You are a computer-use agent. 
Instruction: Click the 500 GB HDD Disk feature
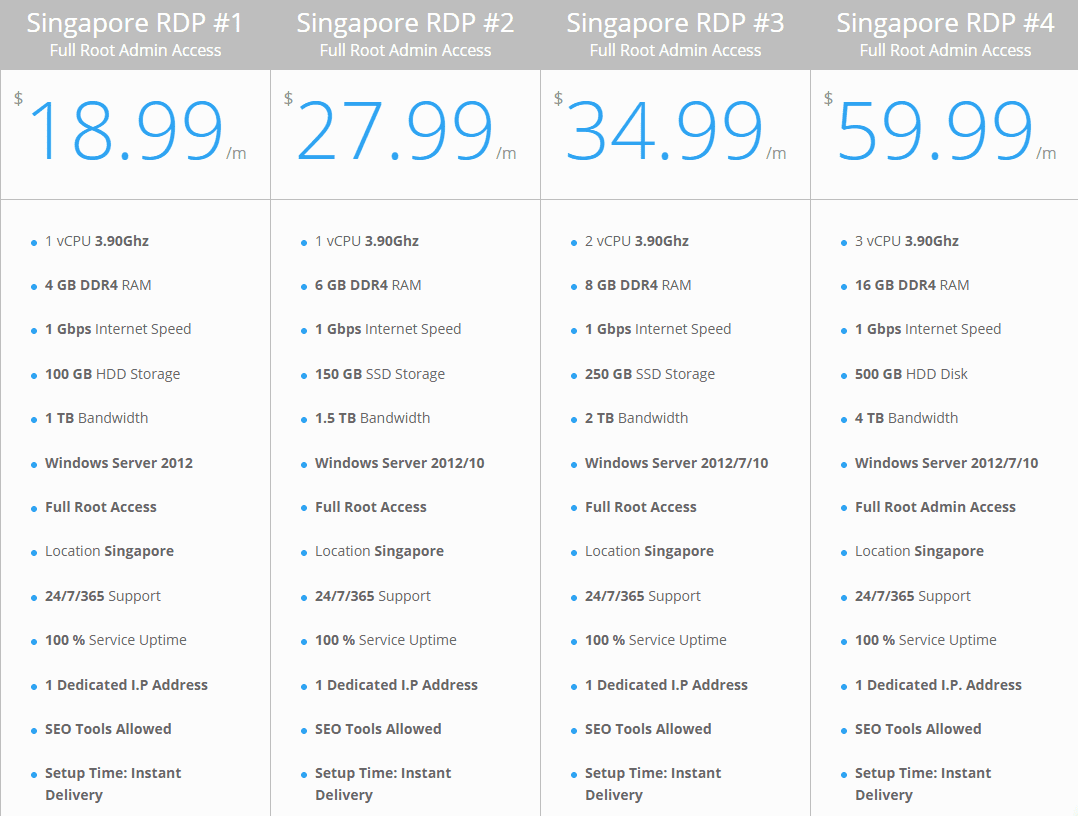[x=911, y=374]
